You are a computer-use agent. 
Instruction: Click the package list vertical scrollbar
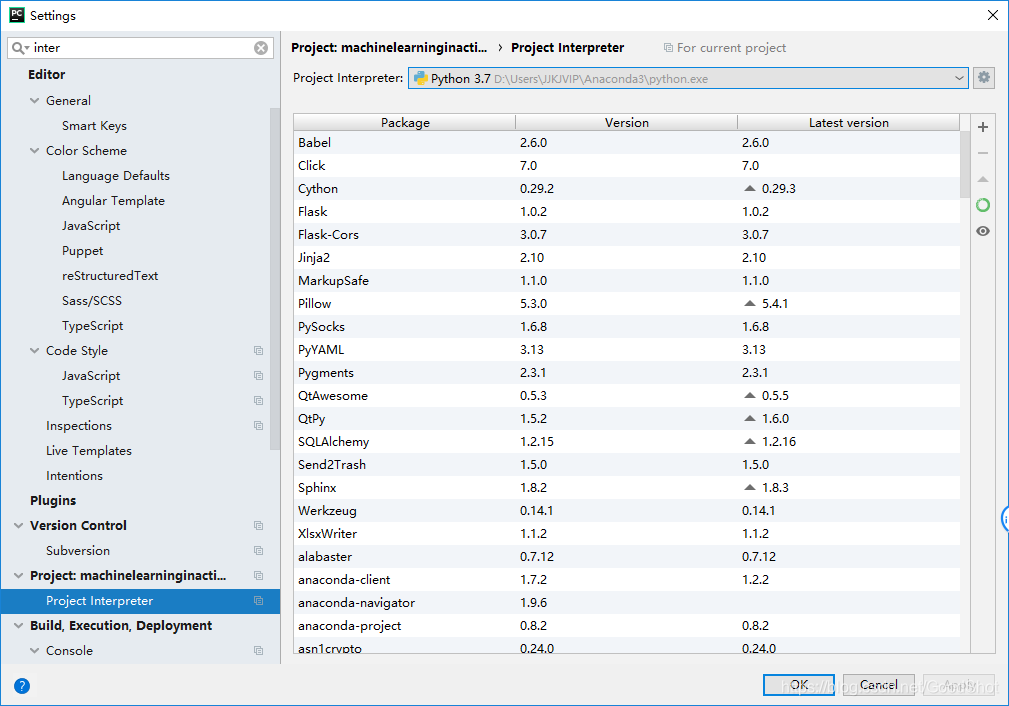[965, 164]
